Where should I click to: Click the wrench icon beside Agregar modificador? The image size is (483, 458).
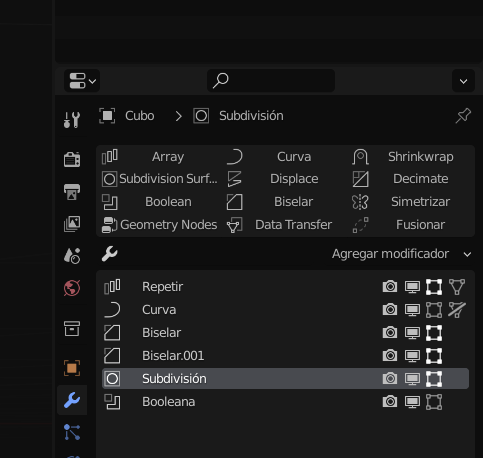coord(109,254)
